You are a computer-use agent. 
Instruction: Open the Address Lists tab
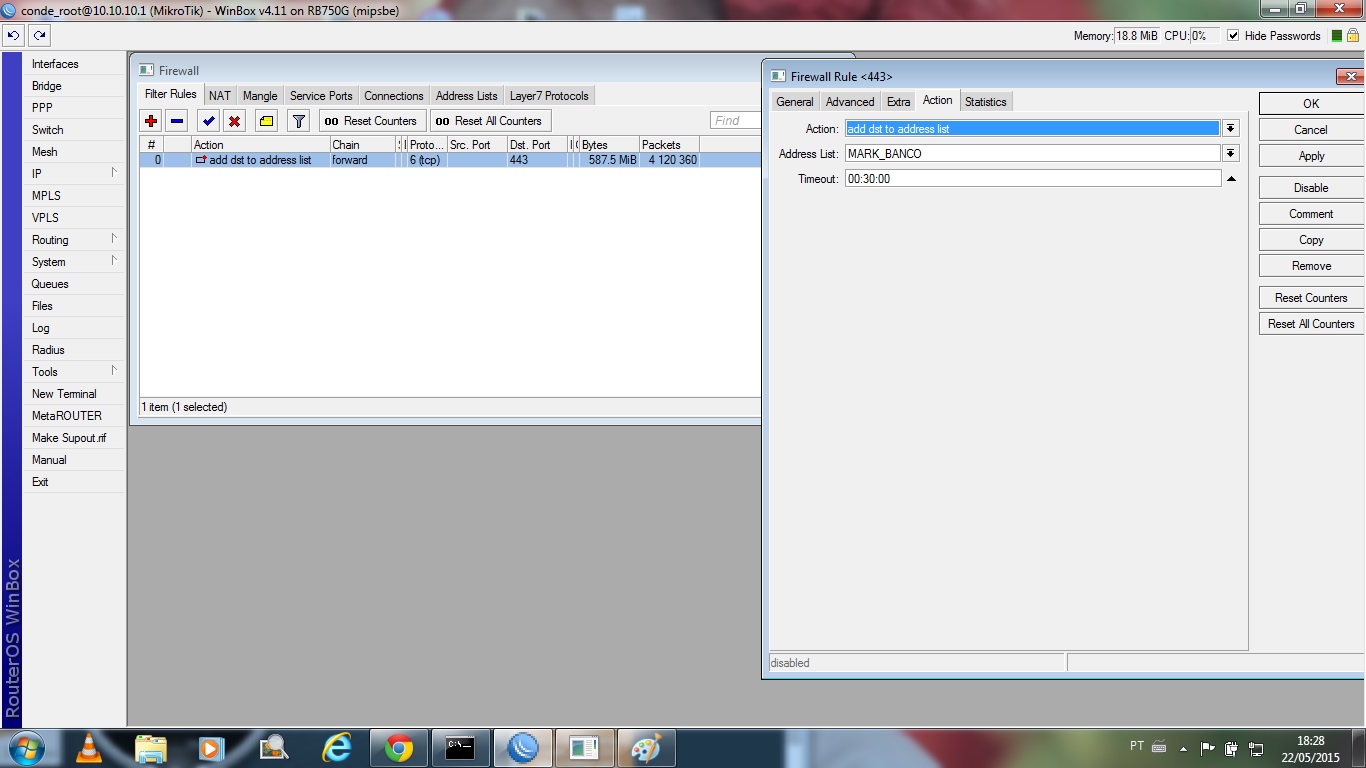tap(467, 96)
